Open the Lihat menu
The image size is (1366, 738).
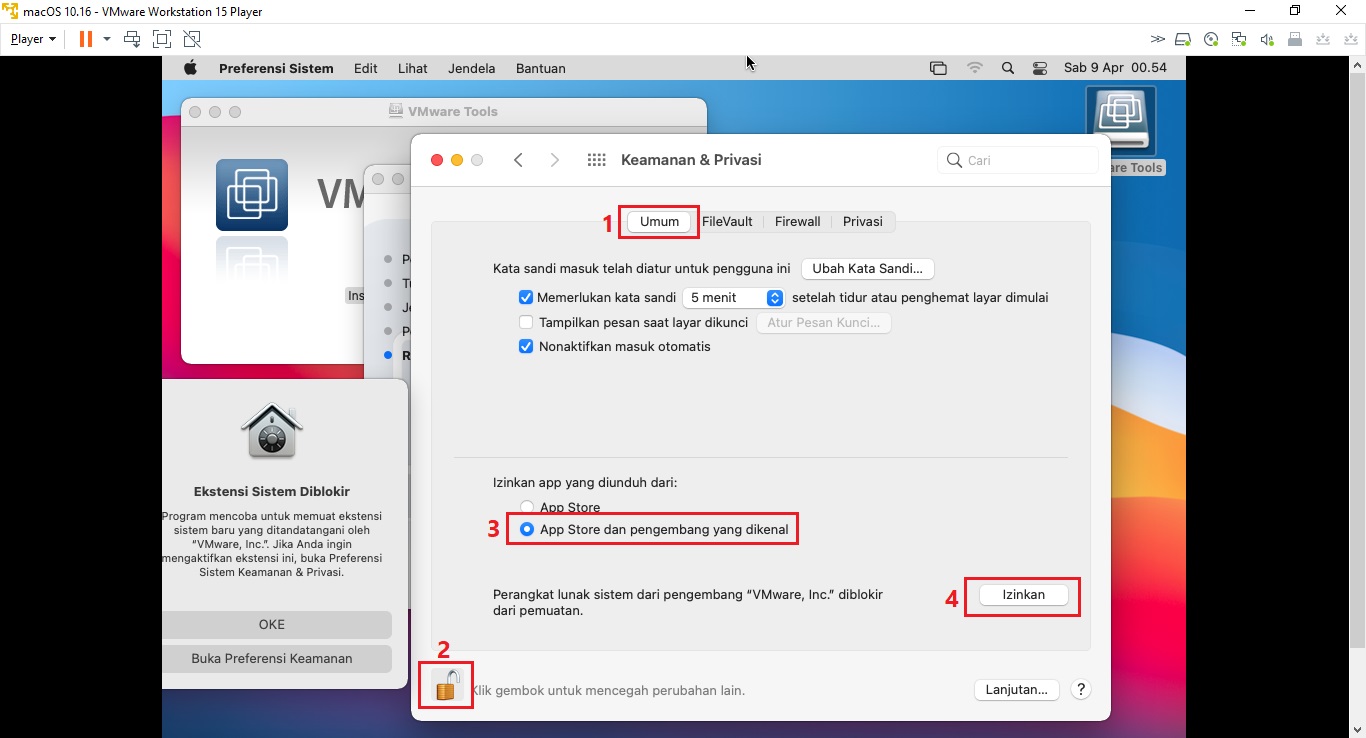[413, 68]
